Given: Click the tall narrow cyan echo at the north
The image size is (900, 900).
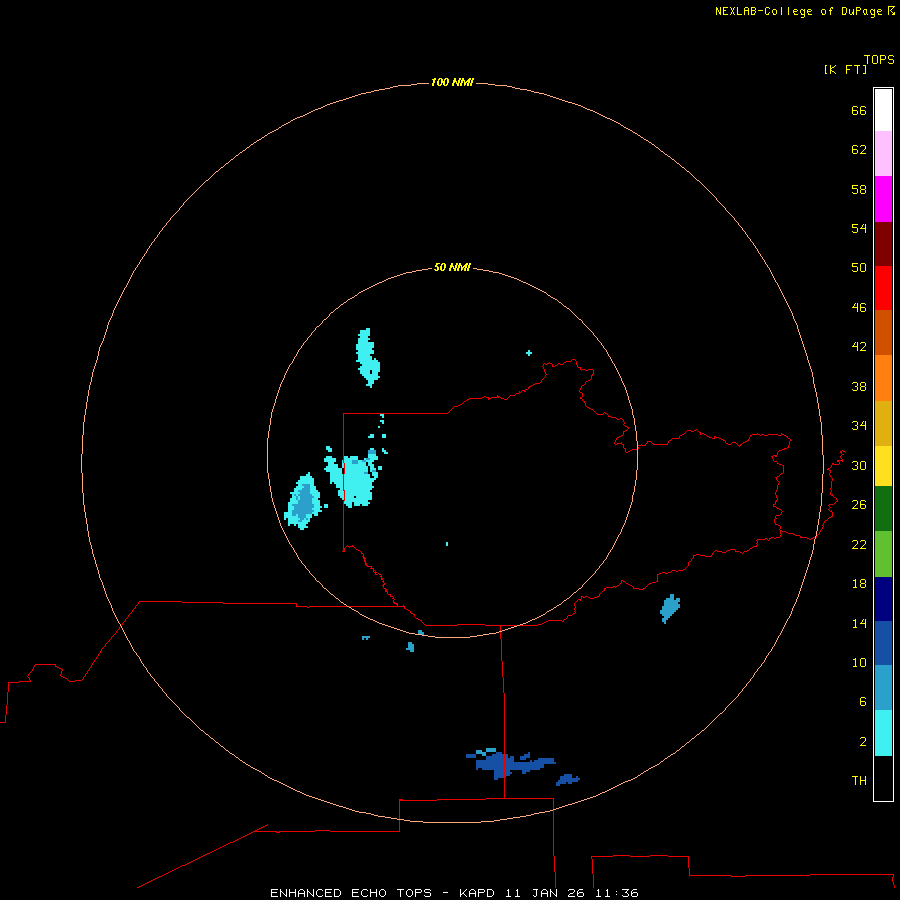Looking at the screenshot, I should pyautogui.click(x=367, y=357).
